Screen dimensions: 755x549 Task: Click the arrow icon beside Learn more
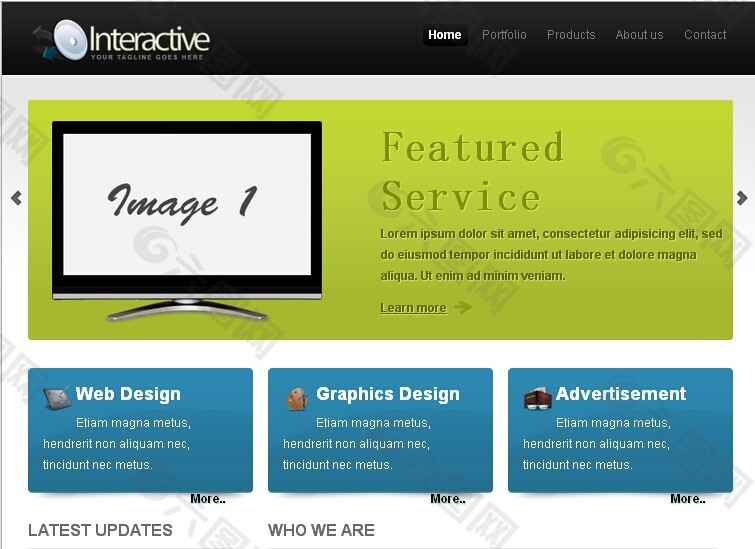pos(462,307)
